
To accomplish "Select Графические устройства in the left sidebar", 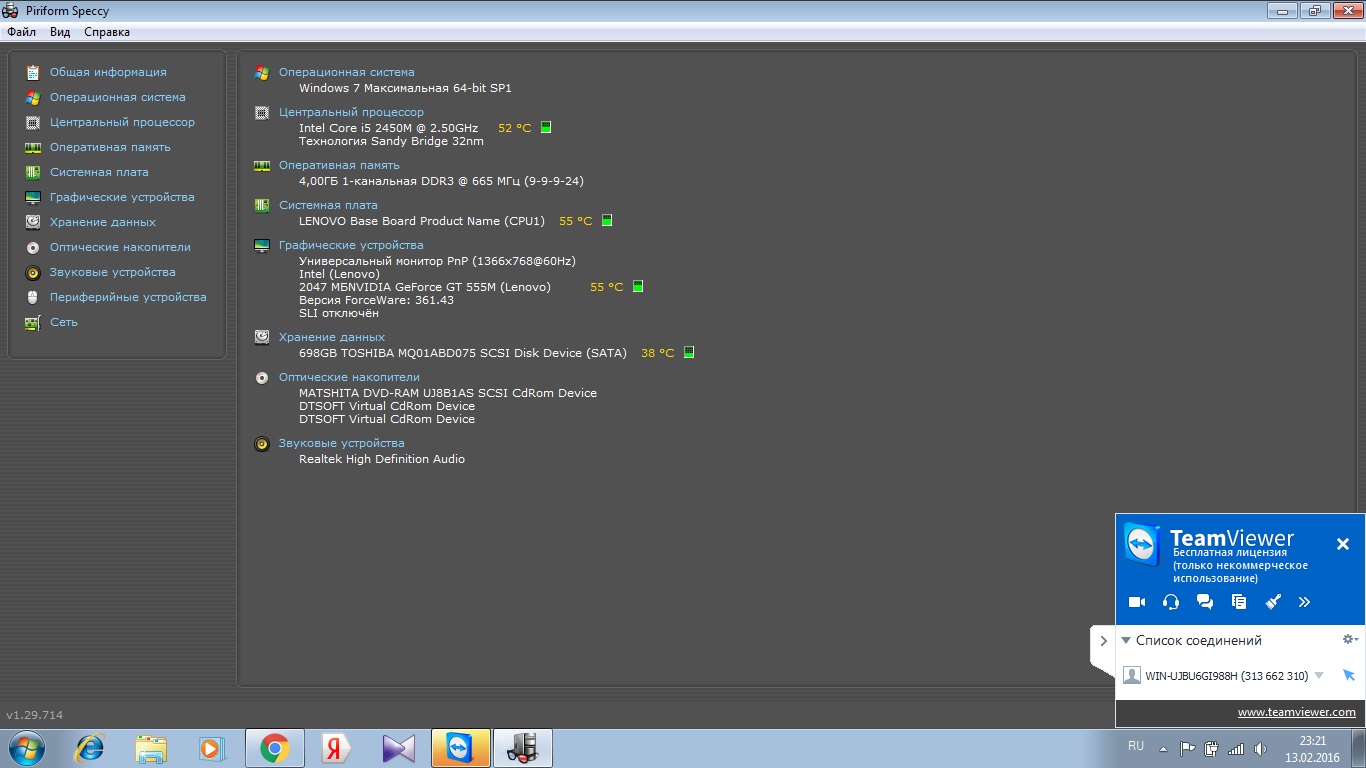I will pos(122,197).
